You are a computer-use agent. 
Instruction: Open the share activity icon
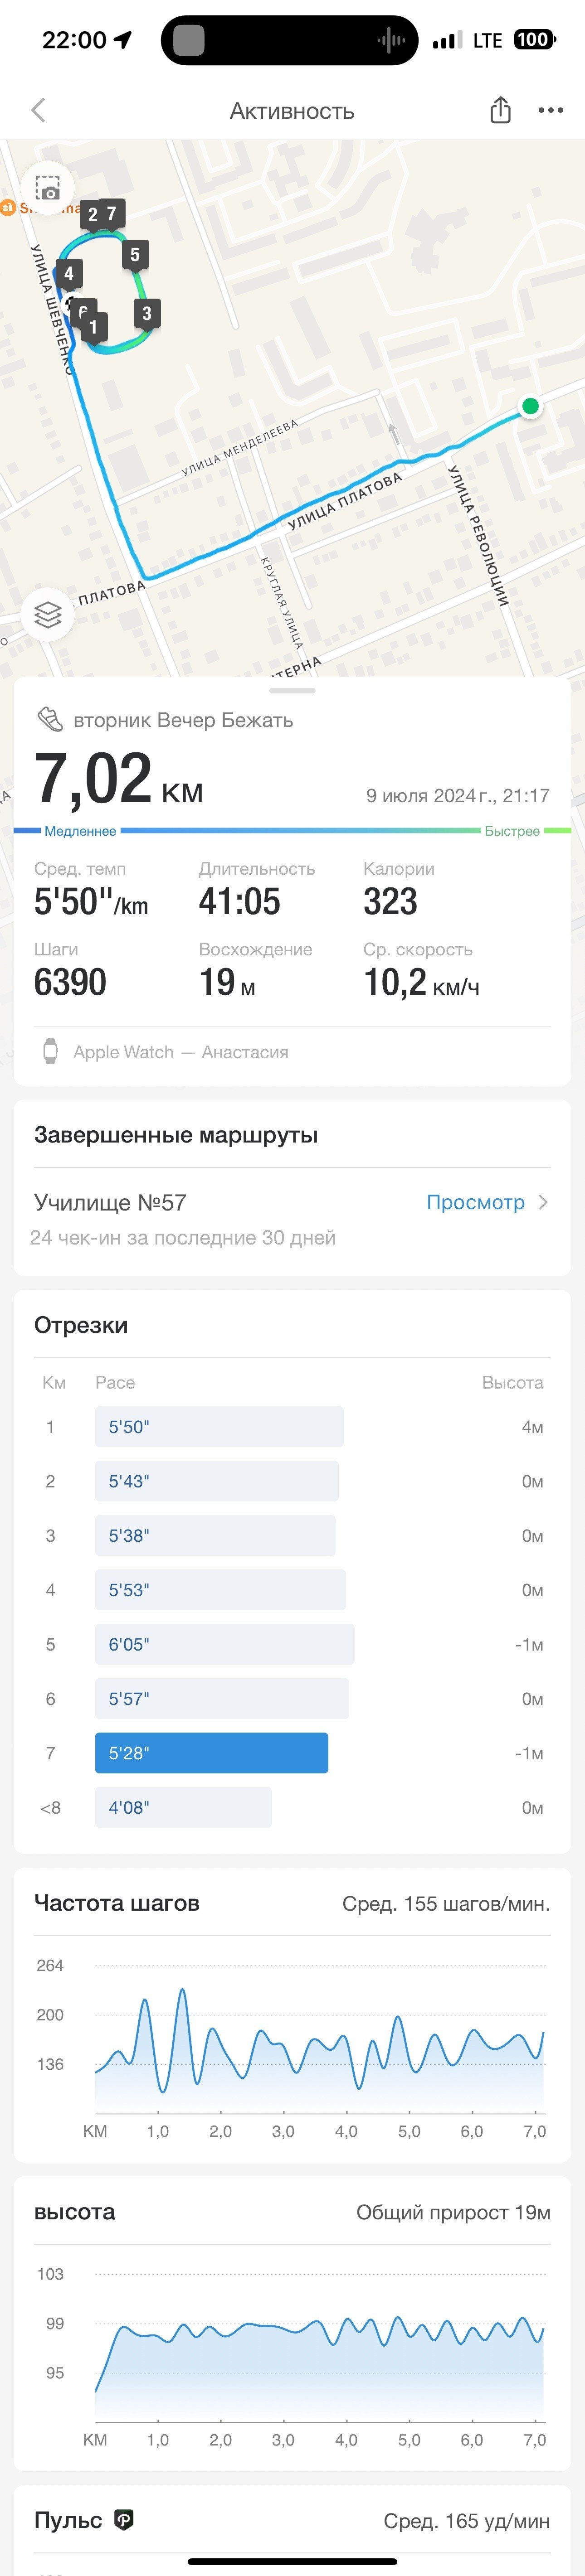coord(500,110)
